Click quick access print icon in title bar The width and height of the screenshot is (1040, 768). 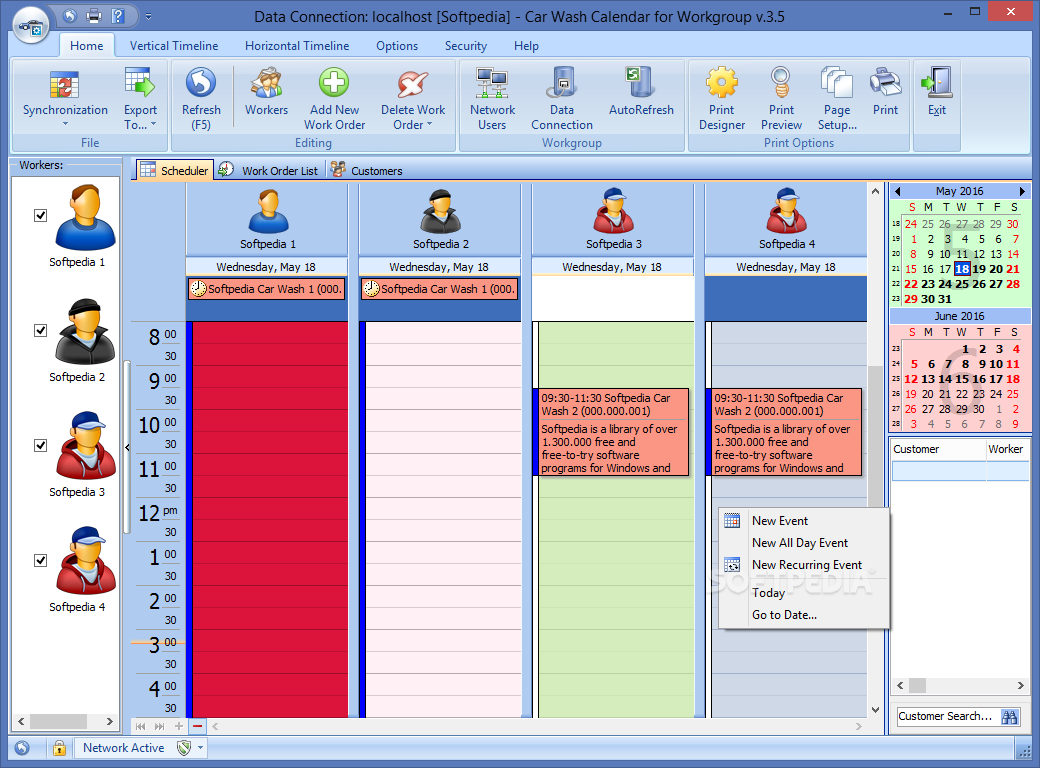click(94, 15)
